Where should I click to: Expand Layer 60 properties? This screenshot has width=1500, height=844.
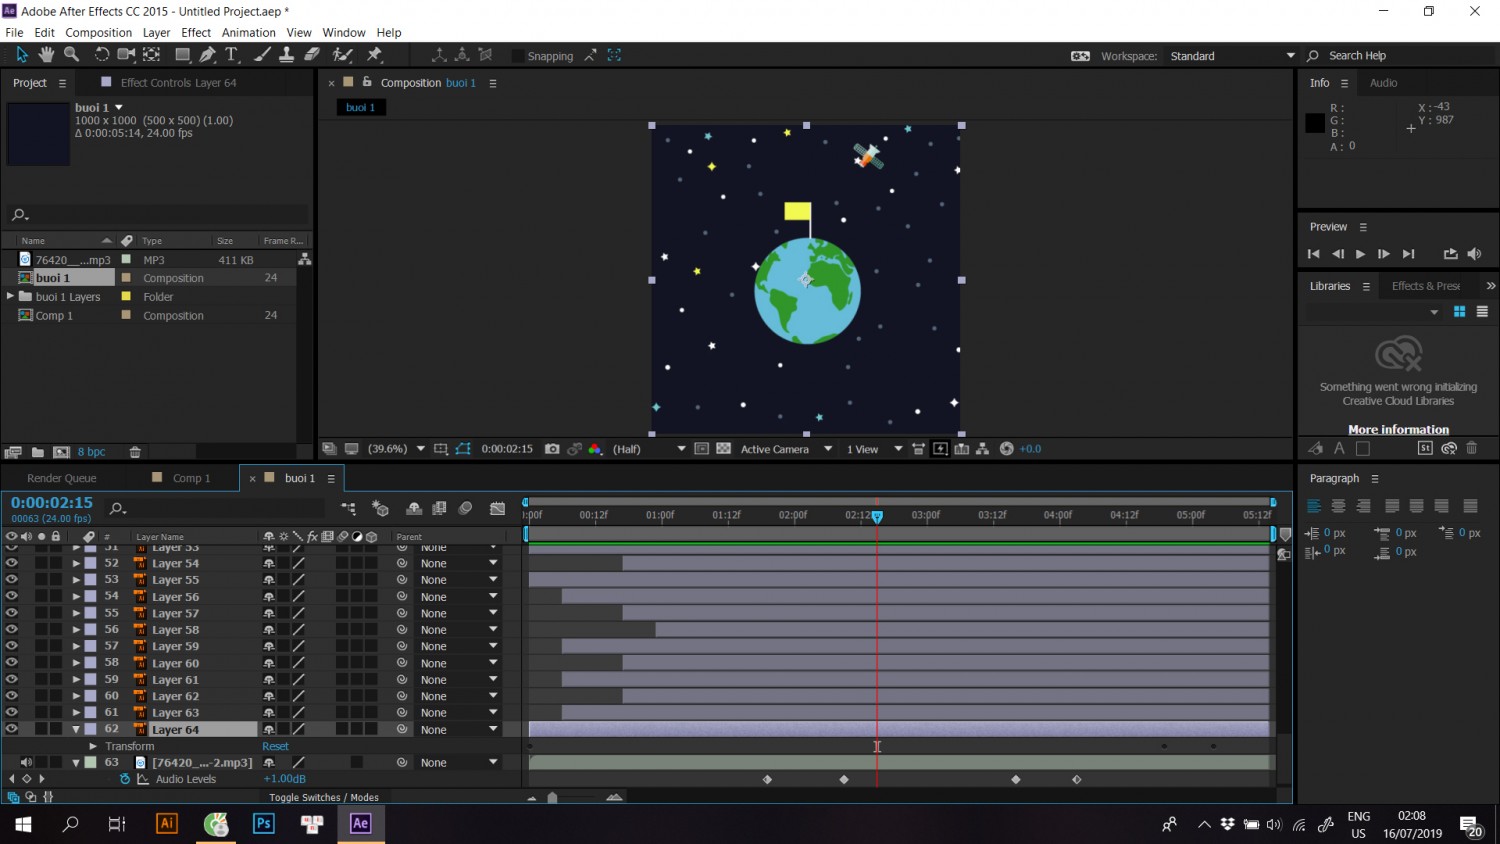[76, 663]
